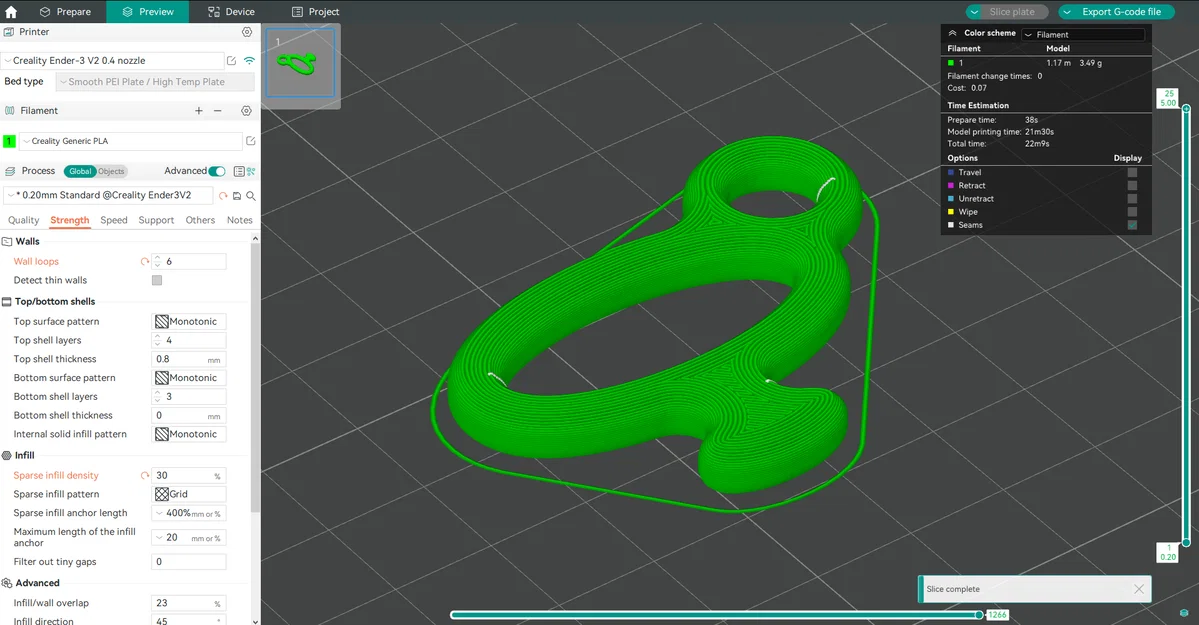Open the process settings list icon
1199x625 pixels.
point(239,171)
